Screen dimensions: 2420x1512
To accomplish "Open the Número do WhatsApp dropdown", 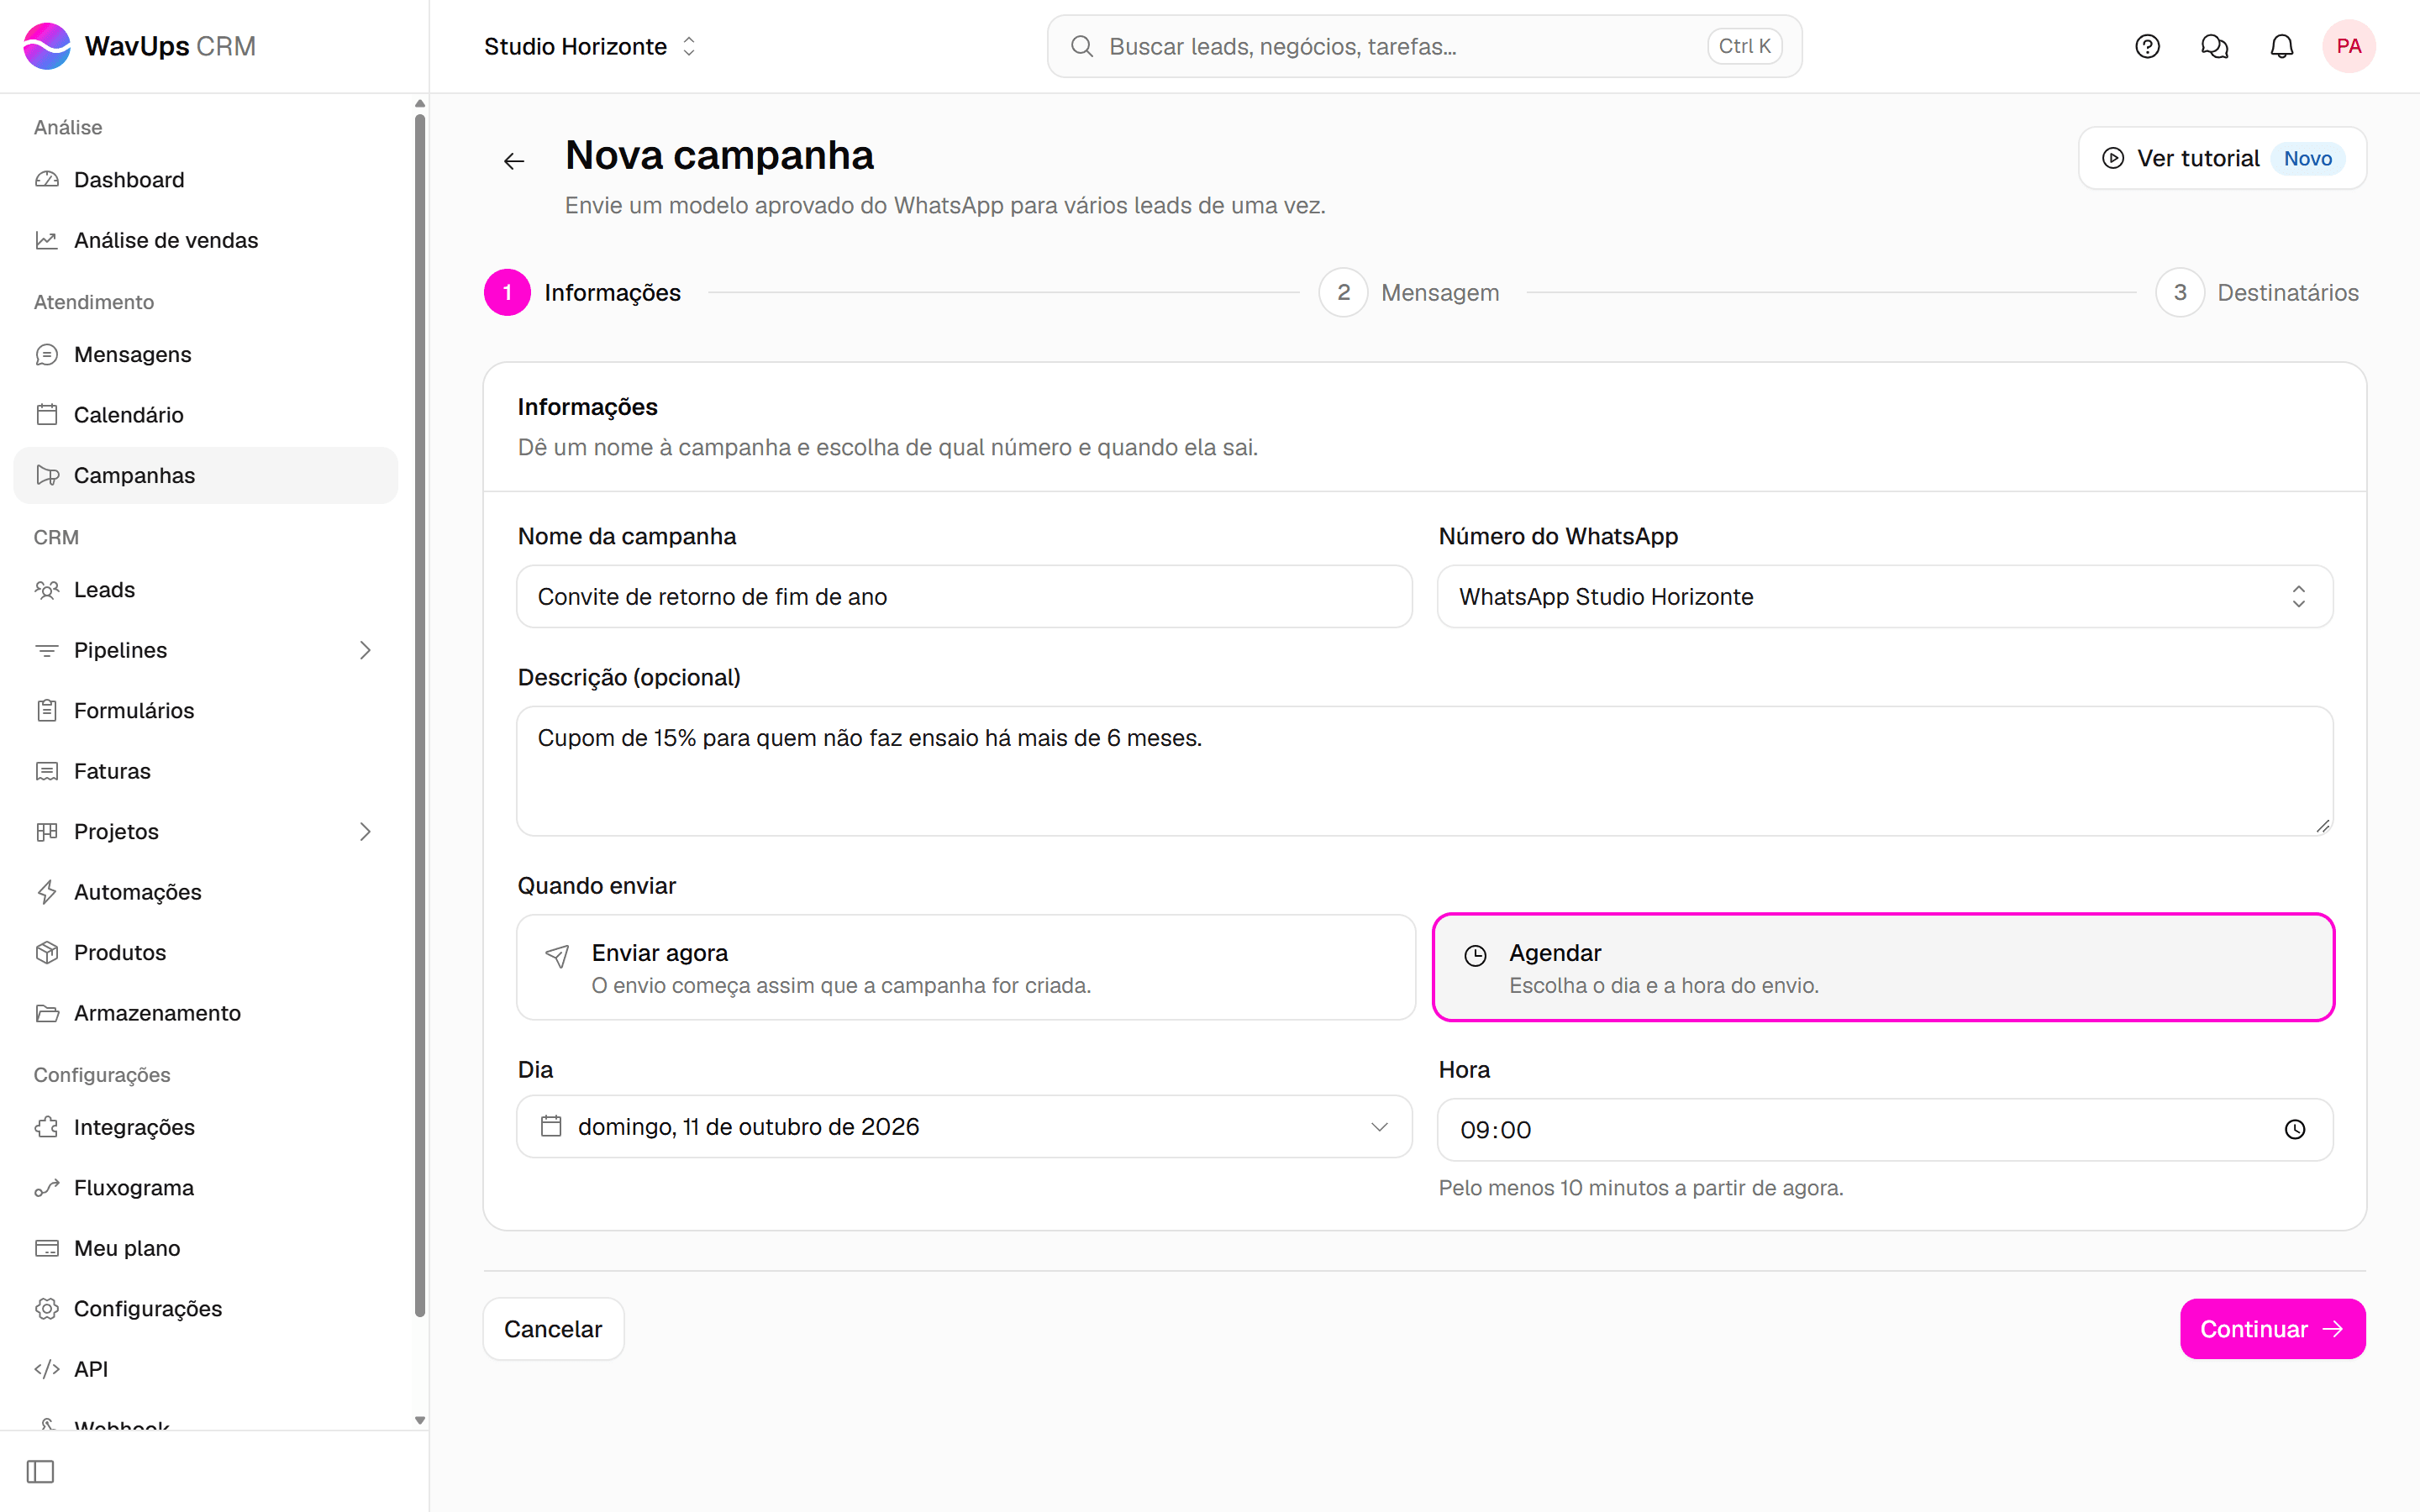I will pyautogui.click(x=1885, y=596).
